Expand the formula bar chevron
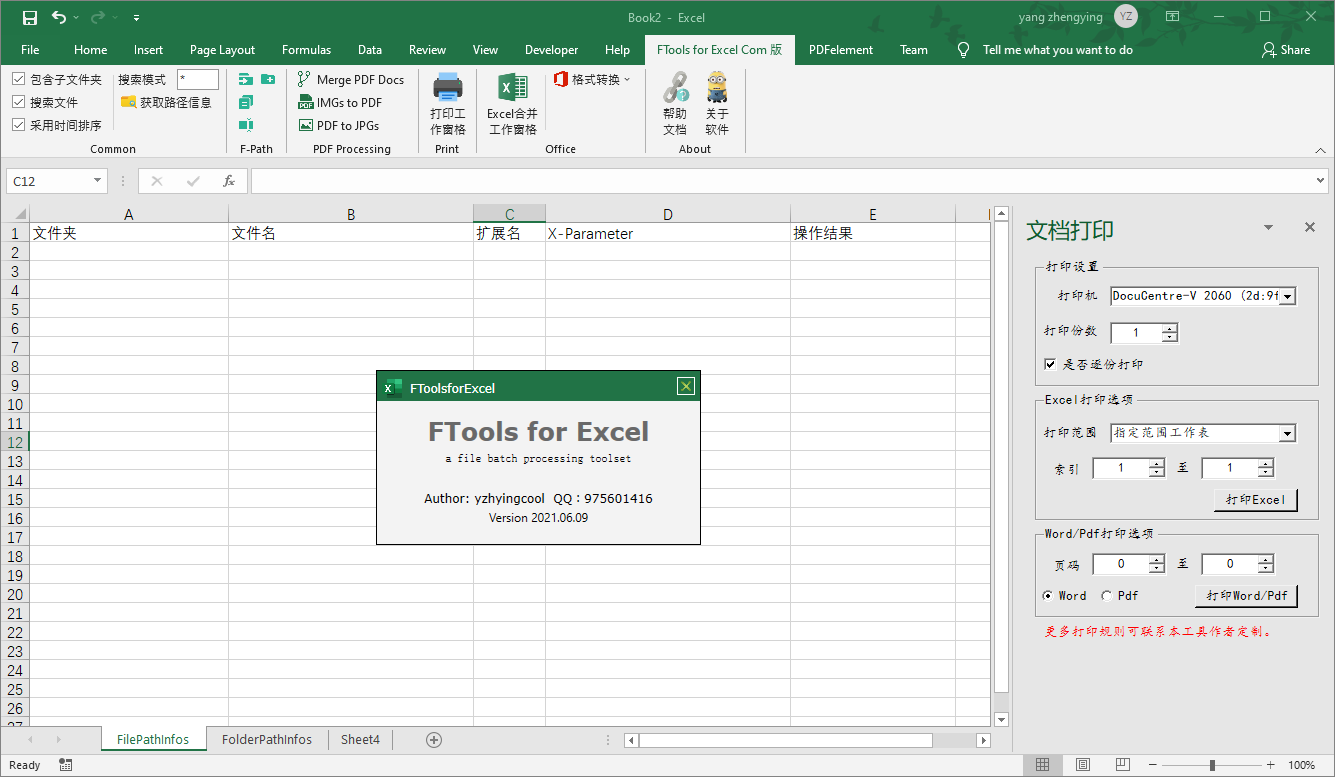 coord(1321,181)
